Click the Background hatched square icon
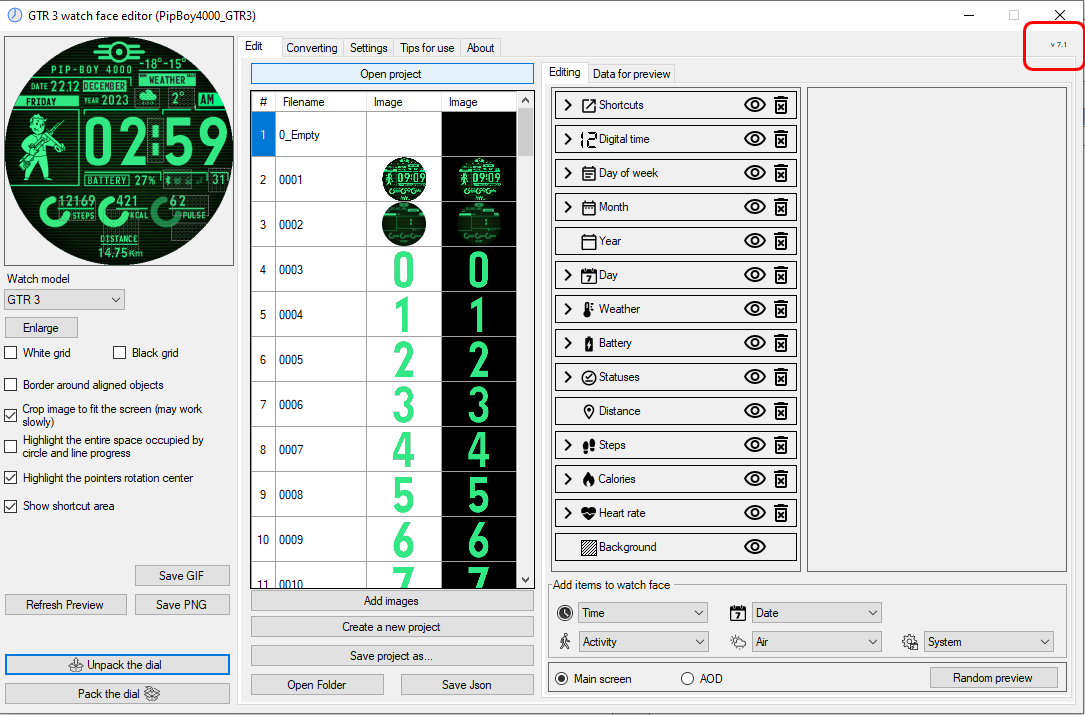Viewport: 1085px width, 715px height. tap(589, 547)
